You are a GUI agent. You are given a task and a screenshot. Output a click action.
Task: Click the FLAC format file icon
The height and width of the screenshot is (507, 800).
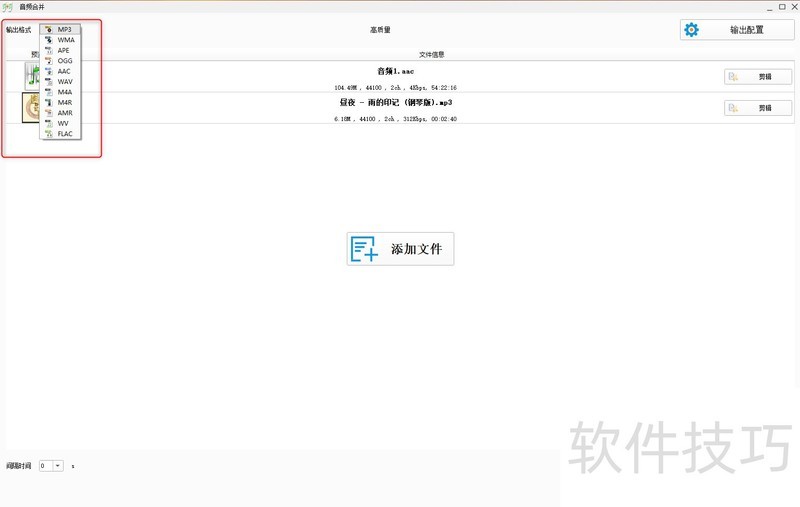click(48, 134)
